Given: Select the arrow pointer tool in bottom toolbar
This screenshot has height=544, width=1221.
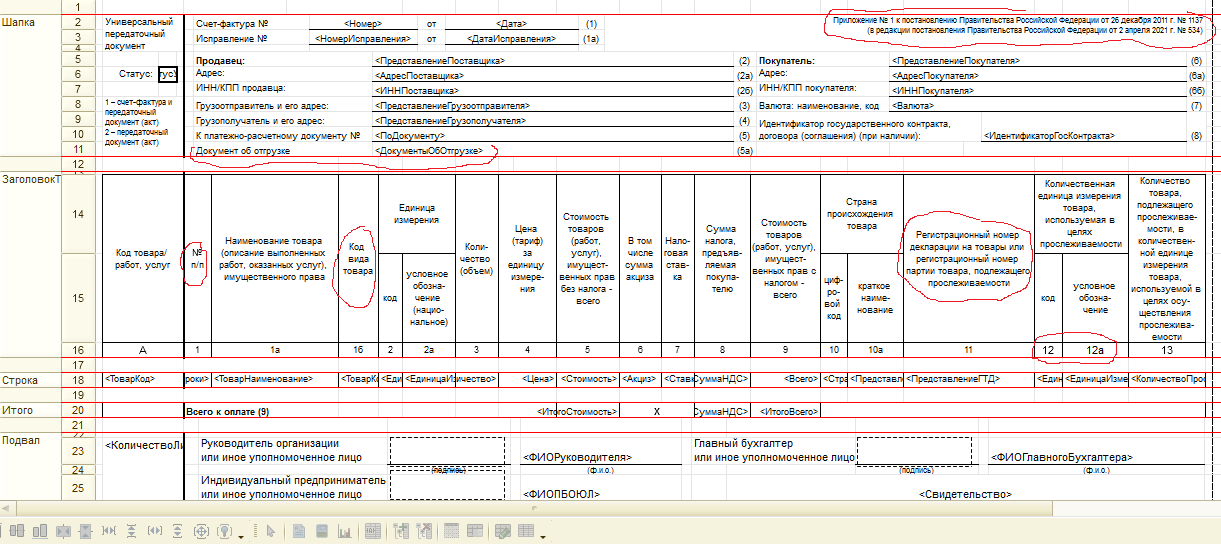Looking at the screenshot, I should click(x=271, y=531).
